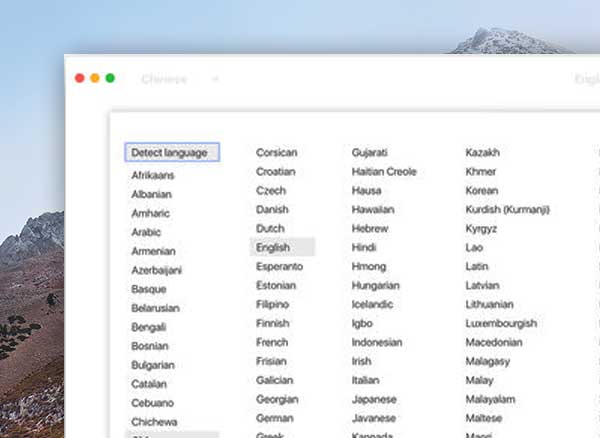Choose Bengali language
The height and width of the screenshot is (438, 600).
pyautogui.click(x=149, y=327)
